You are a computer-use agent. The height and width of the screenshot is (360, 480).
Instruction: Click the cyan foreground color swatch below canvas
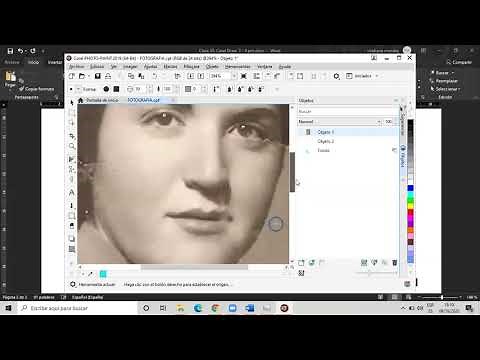tap(103, 274)
